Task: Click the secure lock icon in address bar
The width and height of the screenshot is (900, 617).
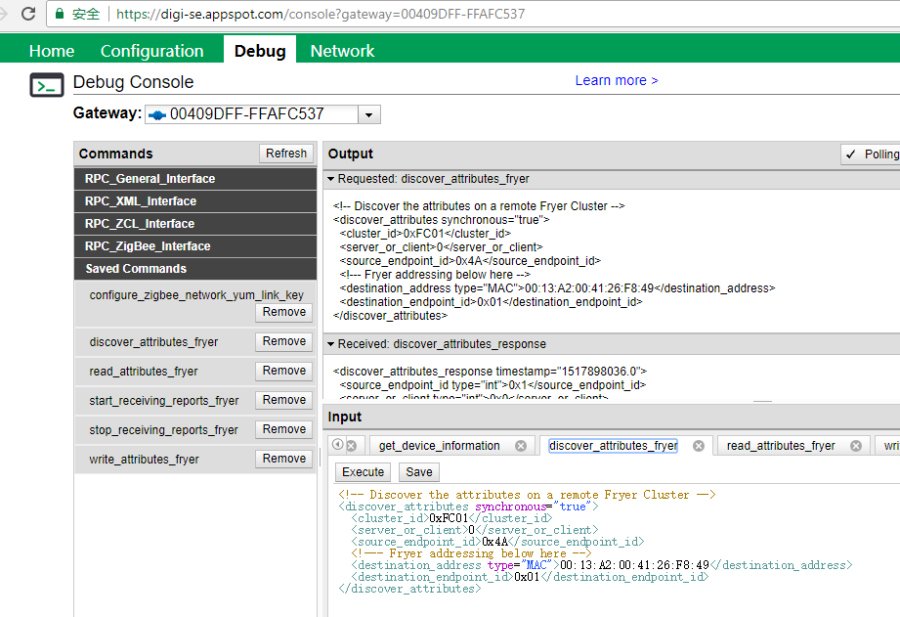Action: click(59, 14)
